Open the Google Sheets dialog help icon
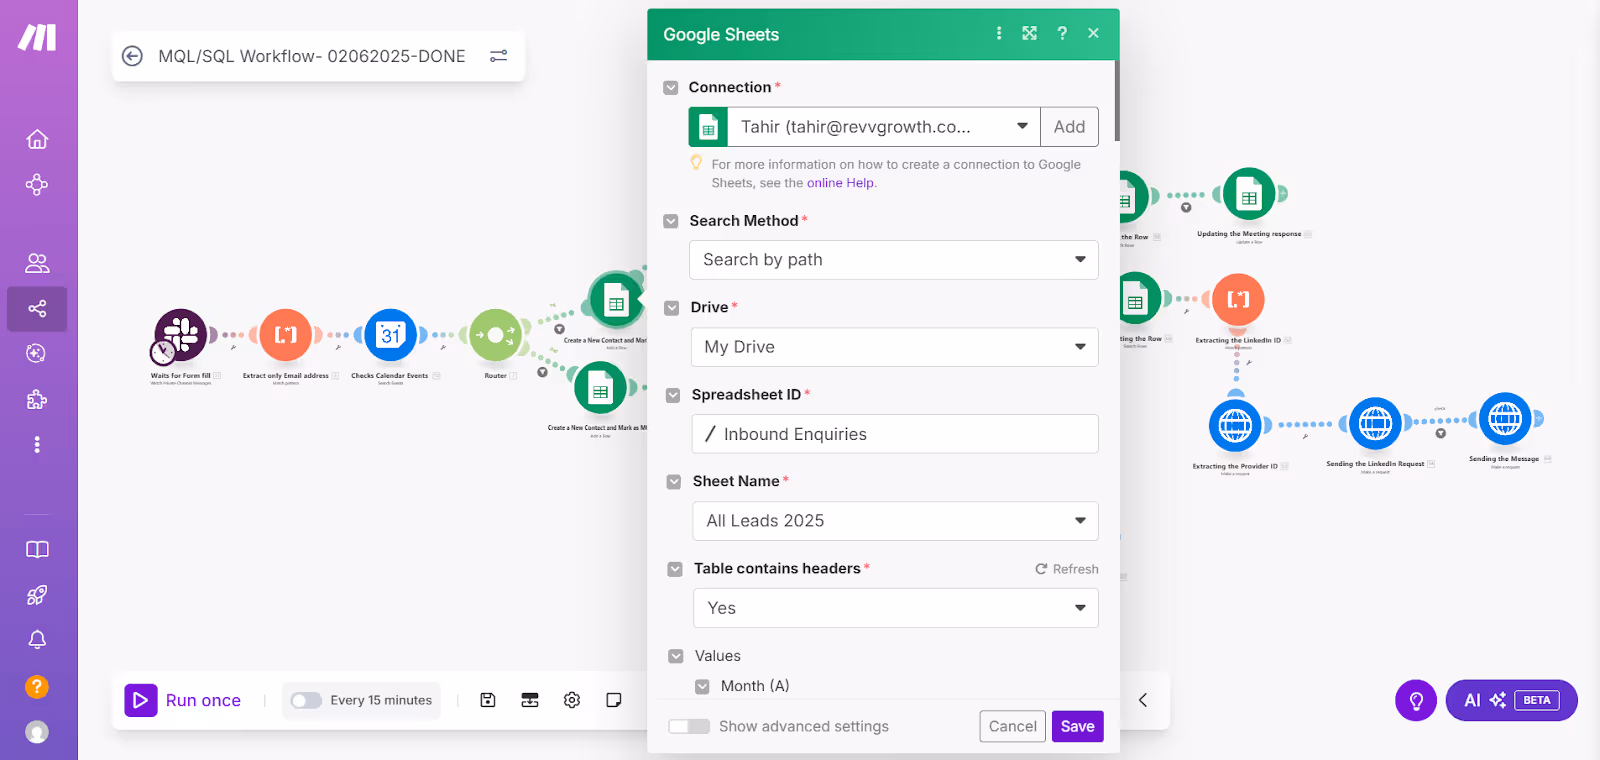Screen dimensions: 1600x760 (x=1062, y=33)
